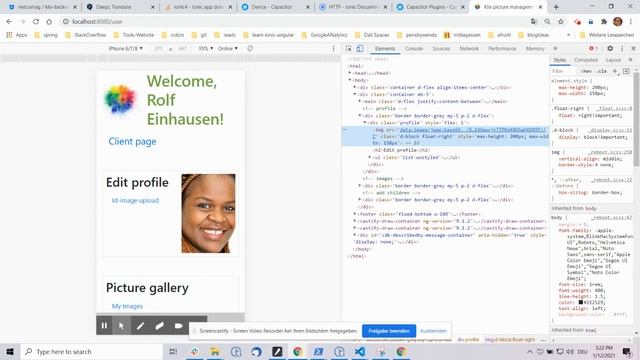The image size is (640, 360).
Task: Toggle the Screencastify webcam icon
Action: click(x=178, y=325)
